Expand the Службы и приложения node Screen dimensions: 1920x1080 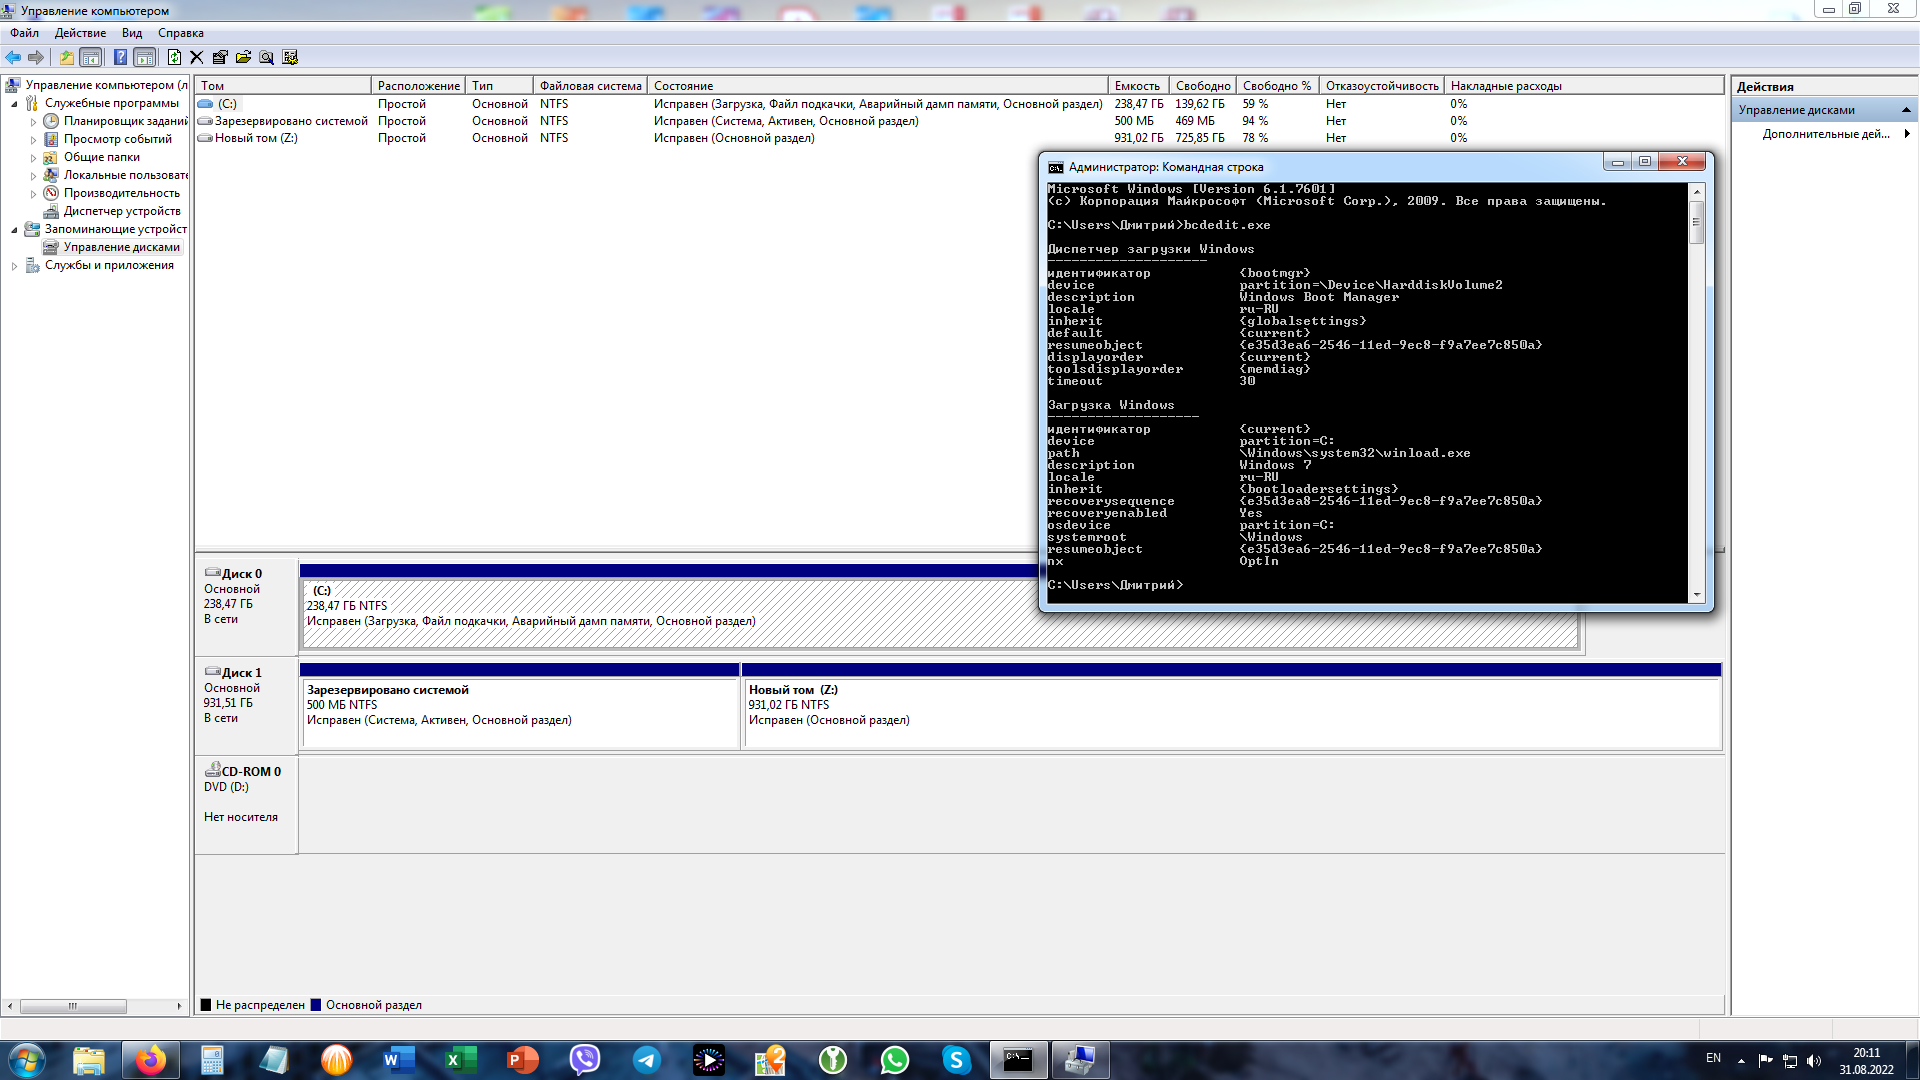[x=14, y=266]
